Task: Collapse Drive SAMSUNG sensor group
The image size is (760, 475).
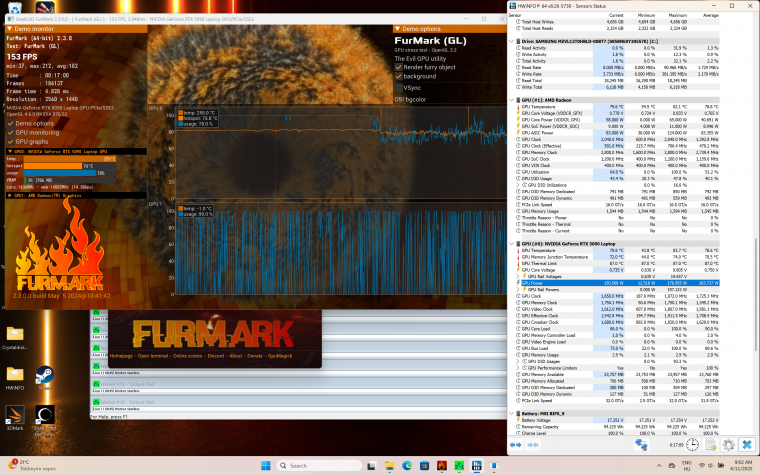Action: point(511,41)
